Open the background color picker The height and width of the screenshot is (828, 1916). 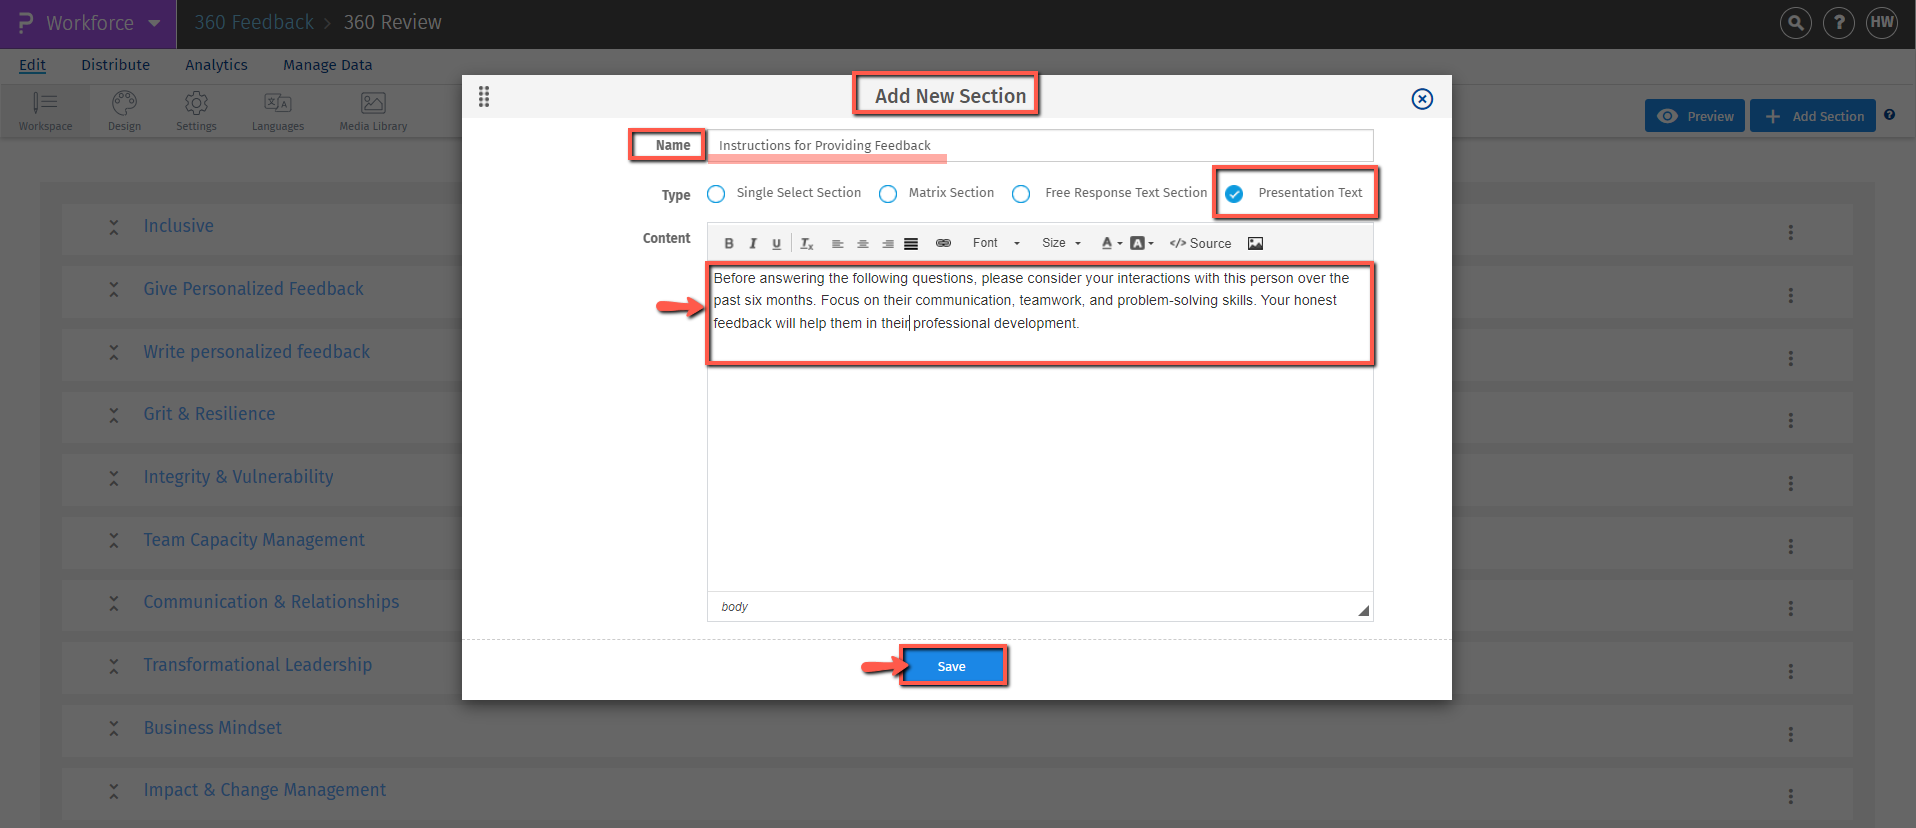(x=1142, y=243)
